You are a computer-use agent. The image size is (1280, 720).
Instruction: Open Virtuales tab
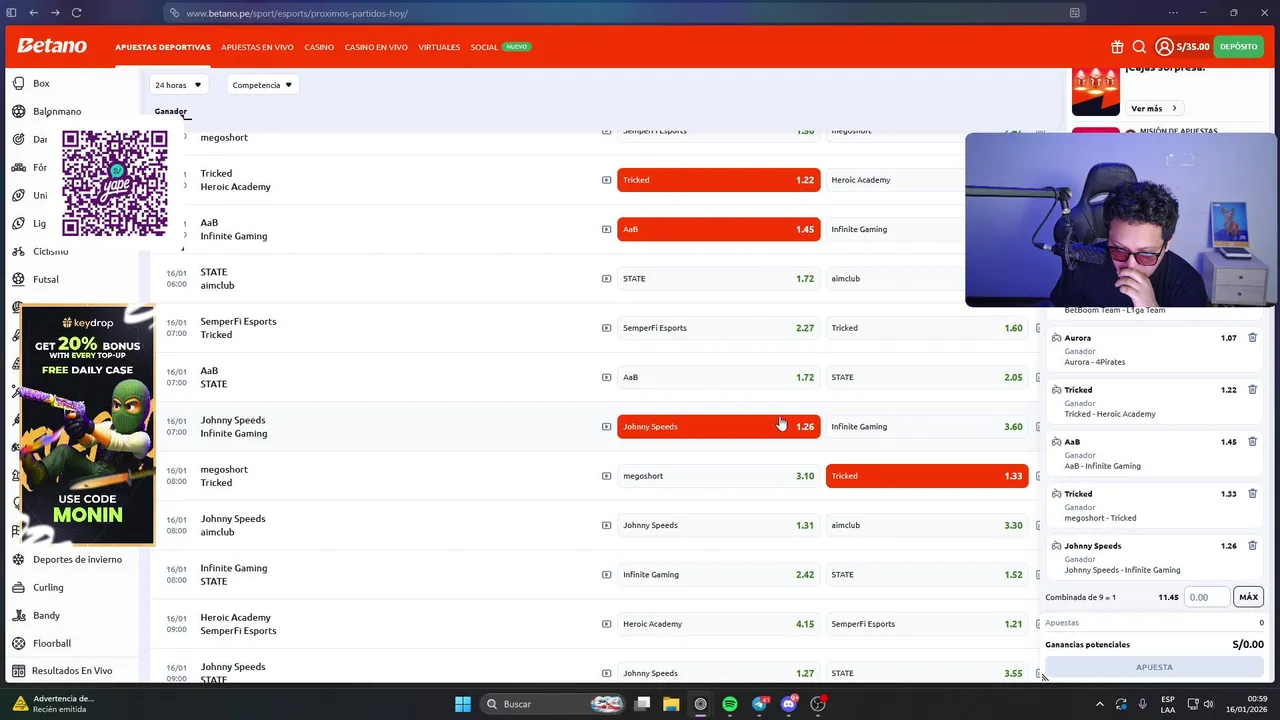[439, 47]
